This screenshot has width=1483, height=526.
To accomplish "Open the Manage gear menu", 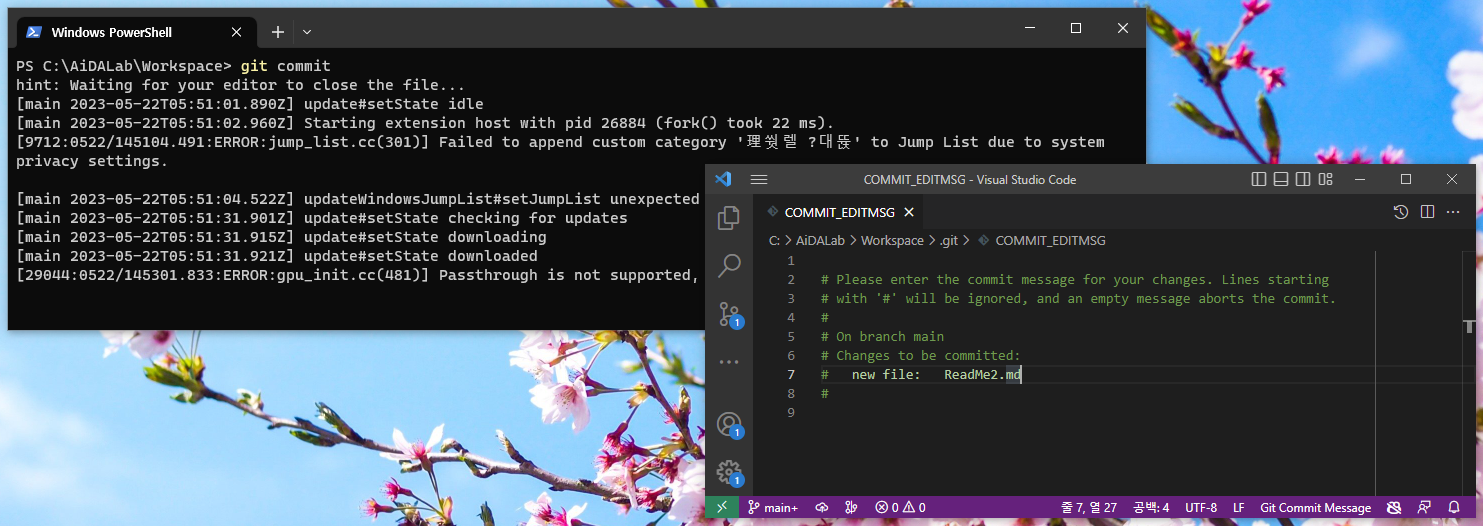I will 730,473.
